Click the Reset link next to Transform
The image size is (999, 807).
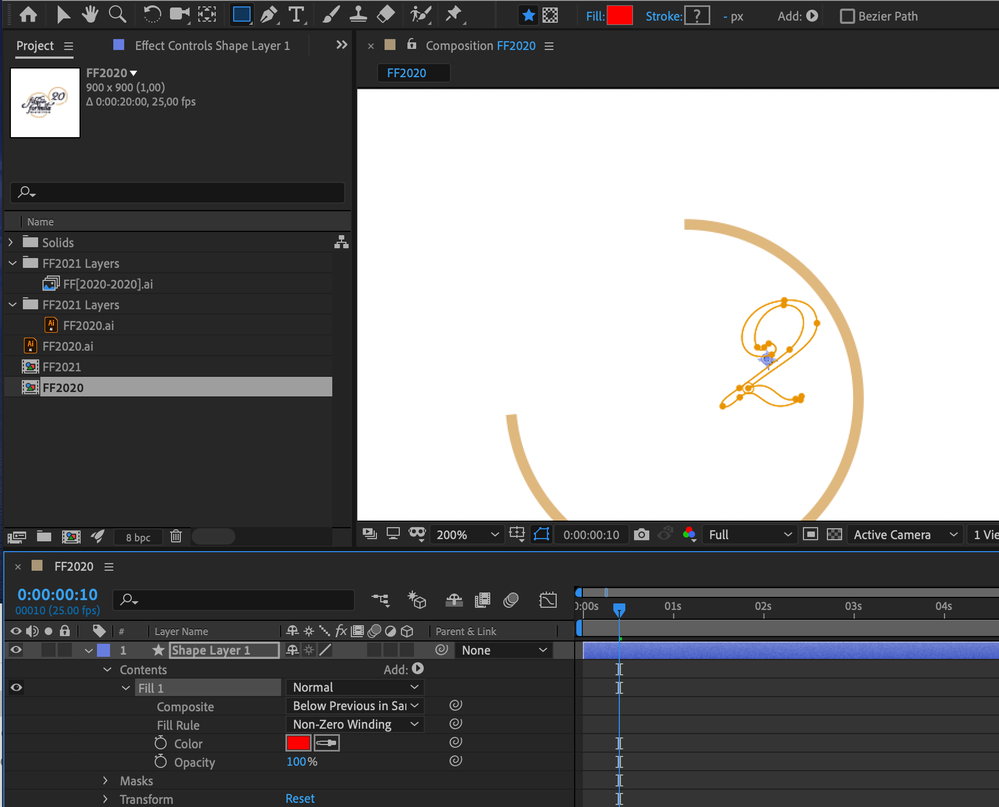[x=300, y=799]
